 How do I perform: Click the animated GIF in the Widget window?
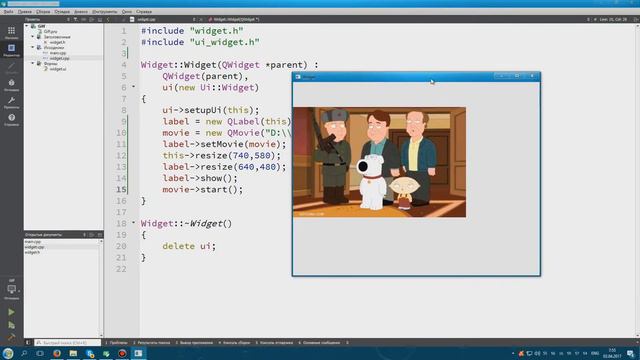pyautogui.click(x=379, y=162)
